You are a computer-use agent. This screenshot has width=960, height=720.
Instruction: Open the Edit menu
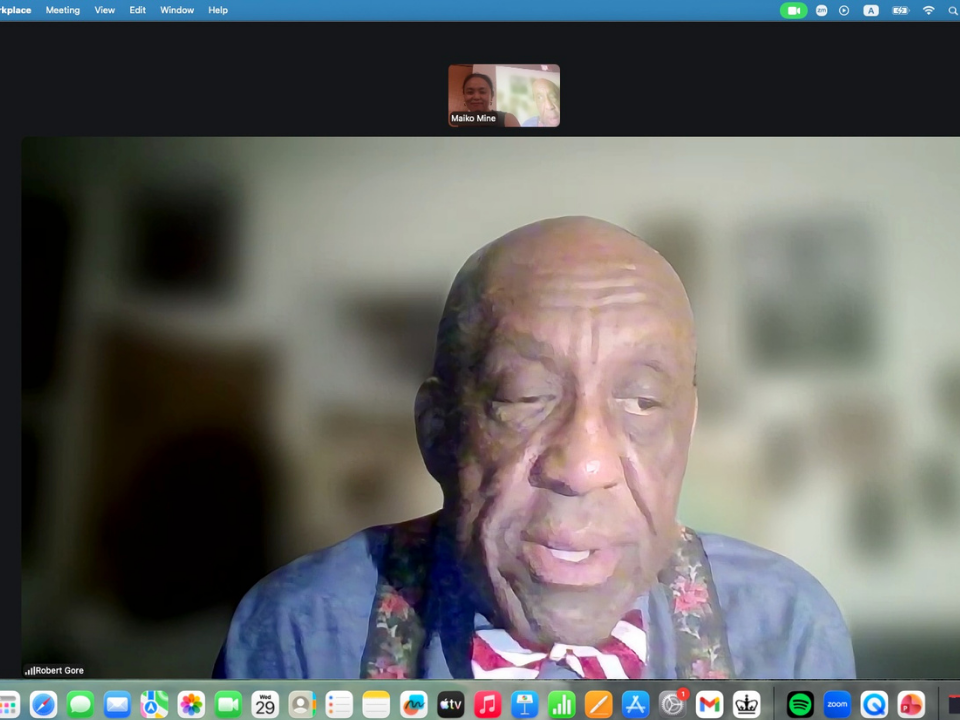(x=137, y=10)
